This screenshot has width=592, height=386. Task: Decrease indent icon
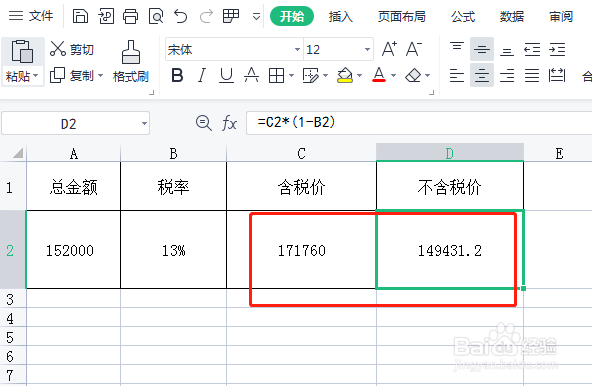[x=532, y=49]
